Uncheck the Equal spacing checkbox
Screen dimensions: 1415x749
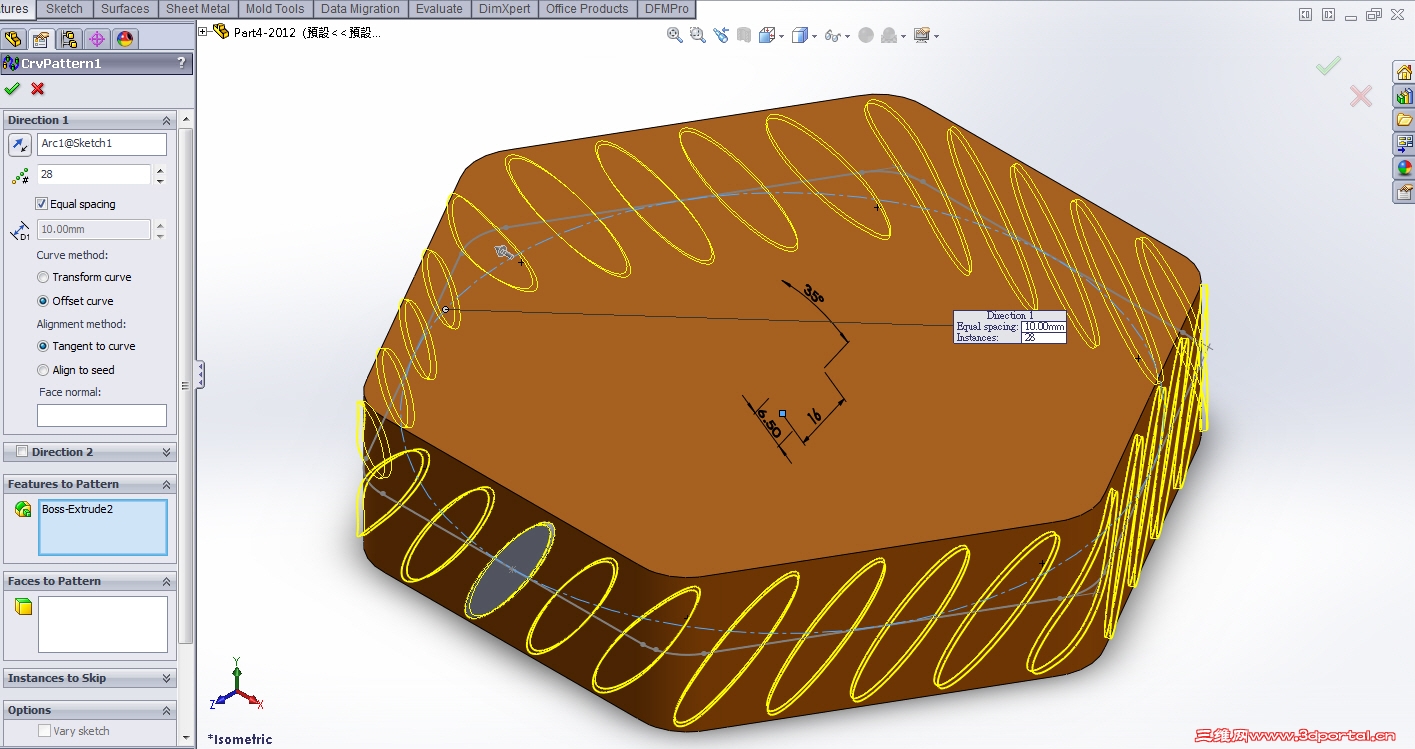42,204
